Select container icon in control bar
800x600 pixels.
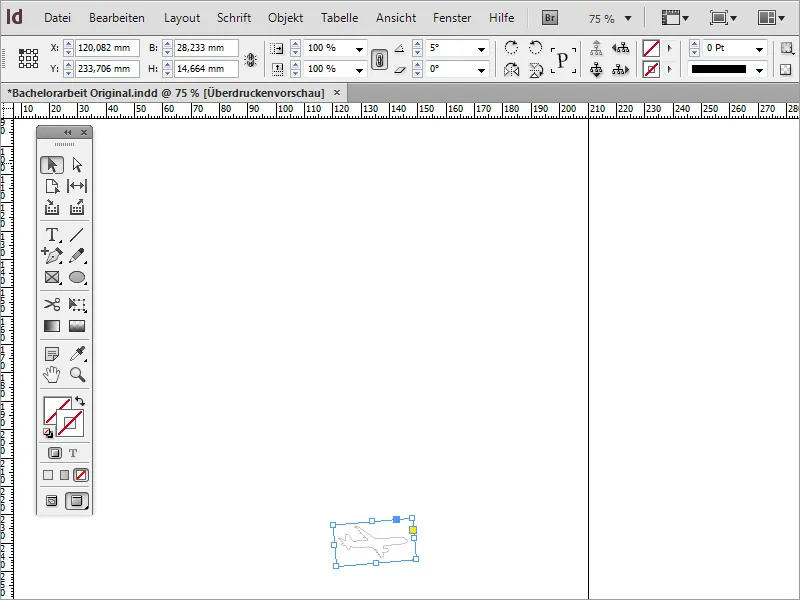[x=596, y=48]
